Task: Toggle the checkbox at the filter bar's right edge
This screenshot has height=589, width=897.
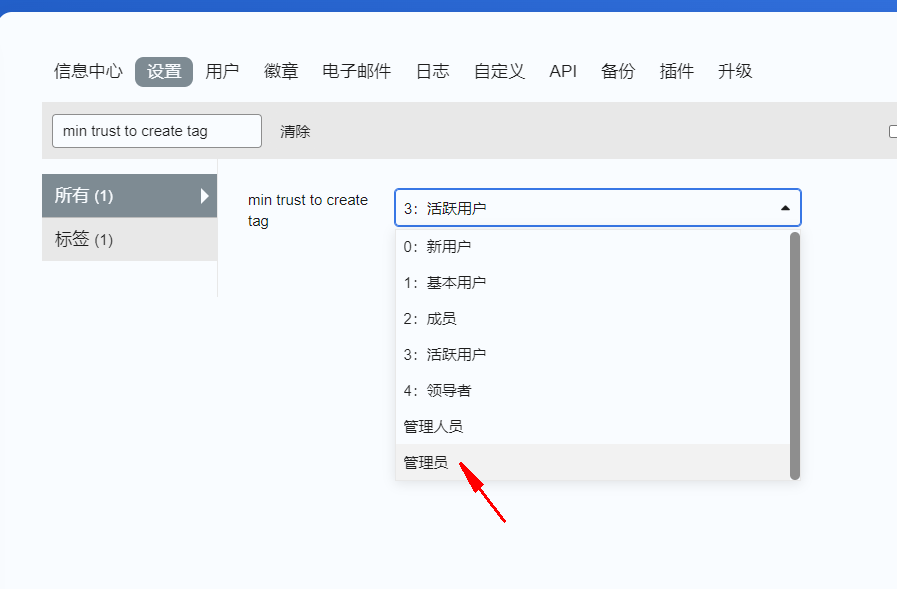Action: pos(893,132)
